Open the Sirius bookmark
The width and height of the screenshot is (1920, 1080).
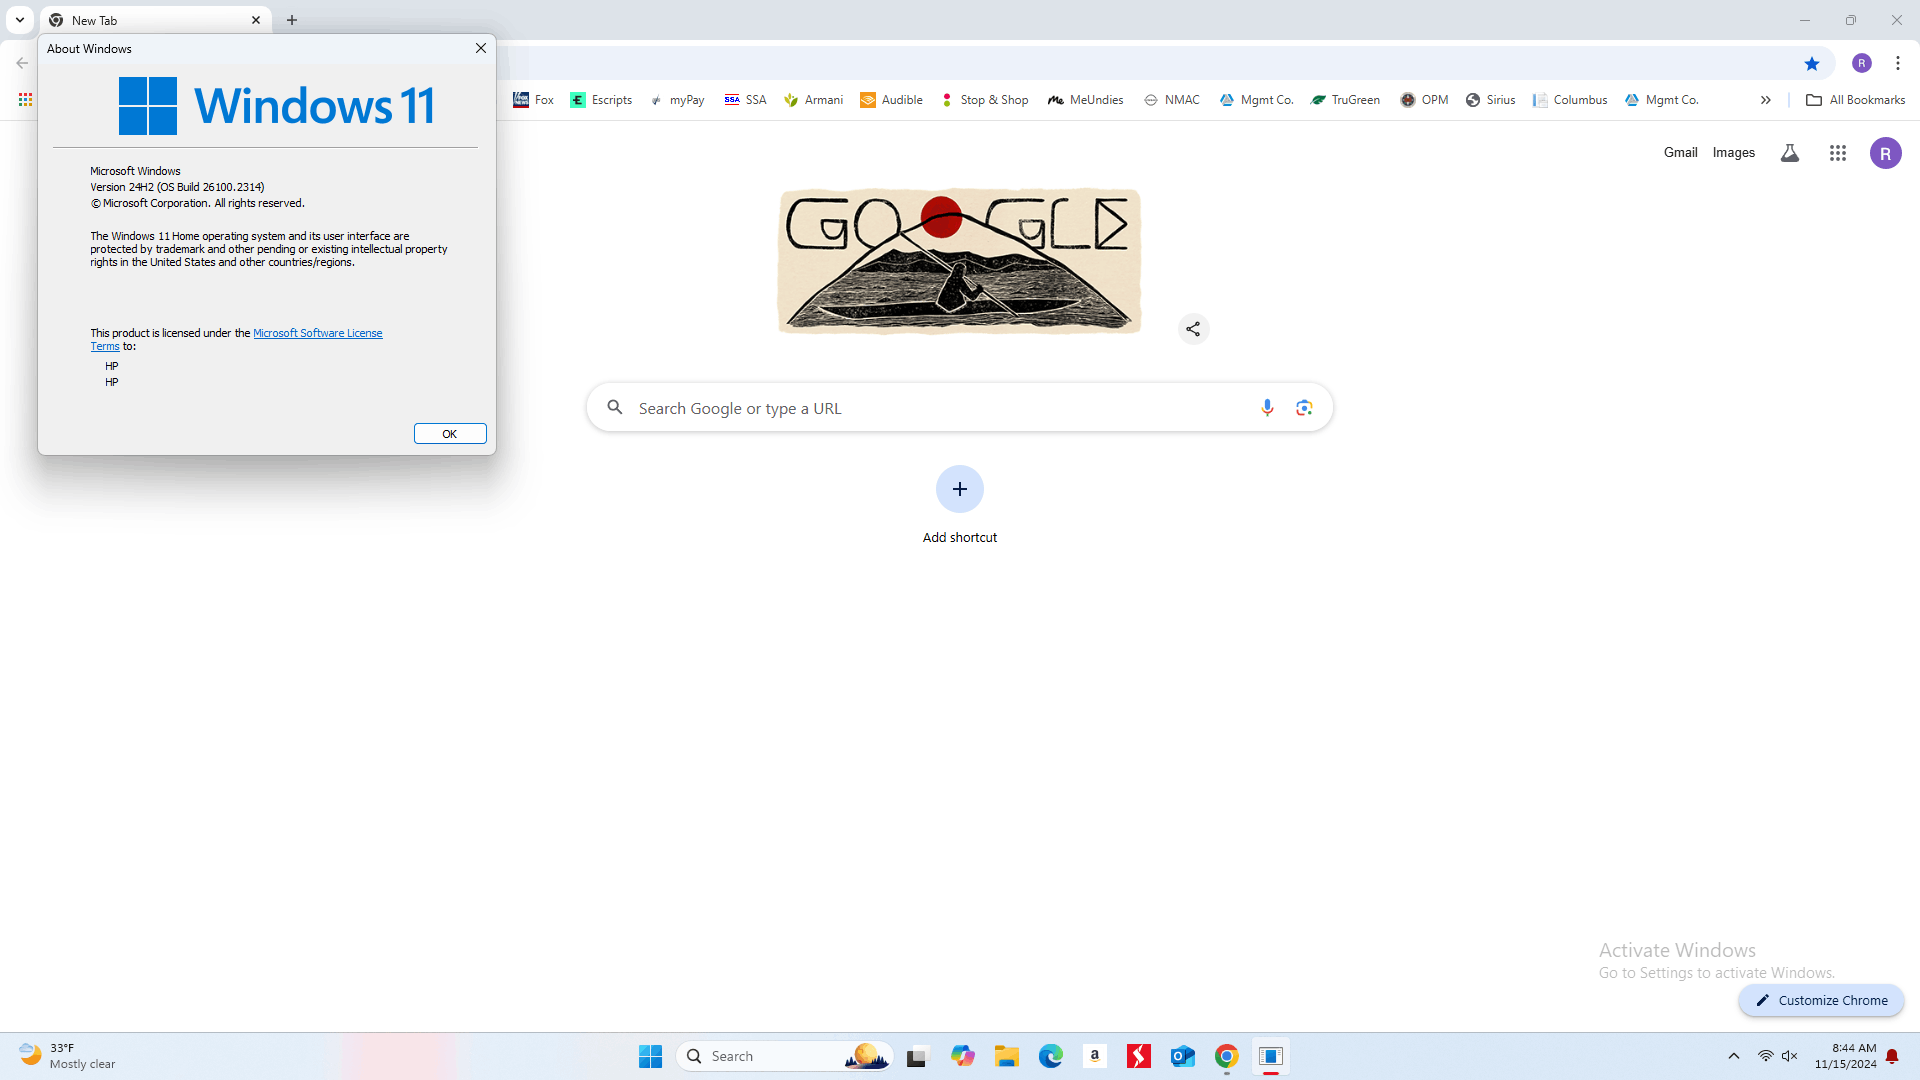[x=1490, y=100]
